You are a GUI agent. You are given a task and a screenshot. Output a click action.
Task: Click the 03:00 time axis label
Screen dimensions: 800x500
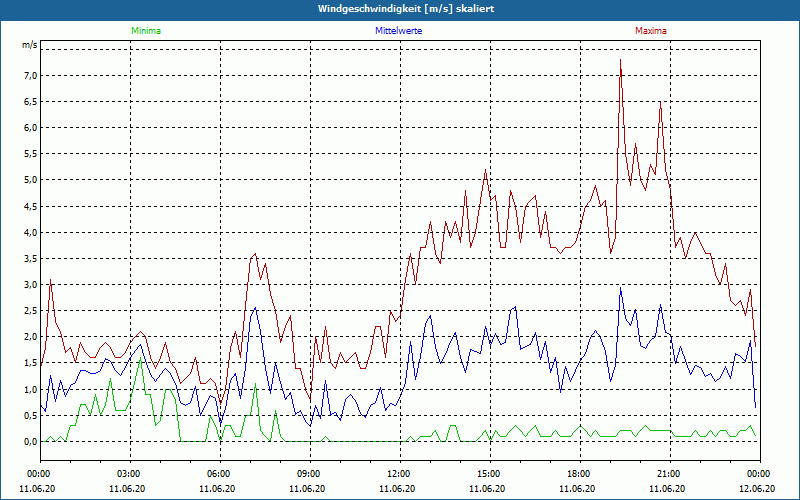pyautogui.click(x=130, y=474)
